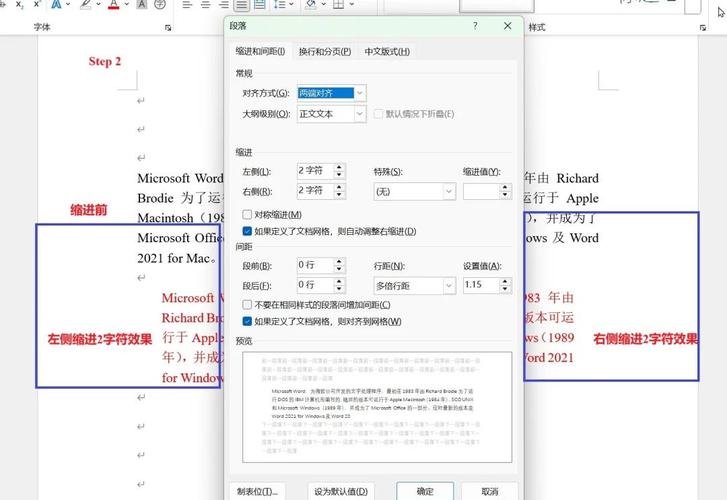Click 取消 button
Image resolution: width=727 pixels, height=500 pixels.
click(x=490, y=491)
